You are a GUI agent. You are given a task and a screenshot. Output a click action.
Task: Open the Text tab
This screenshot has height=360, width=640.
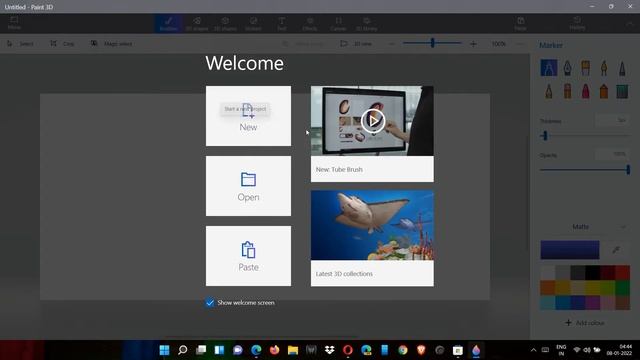pyautogui.click(x=282, y=24)
